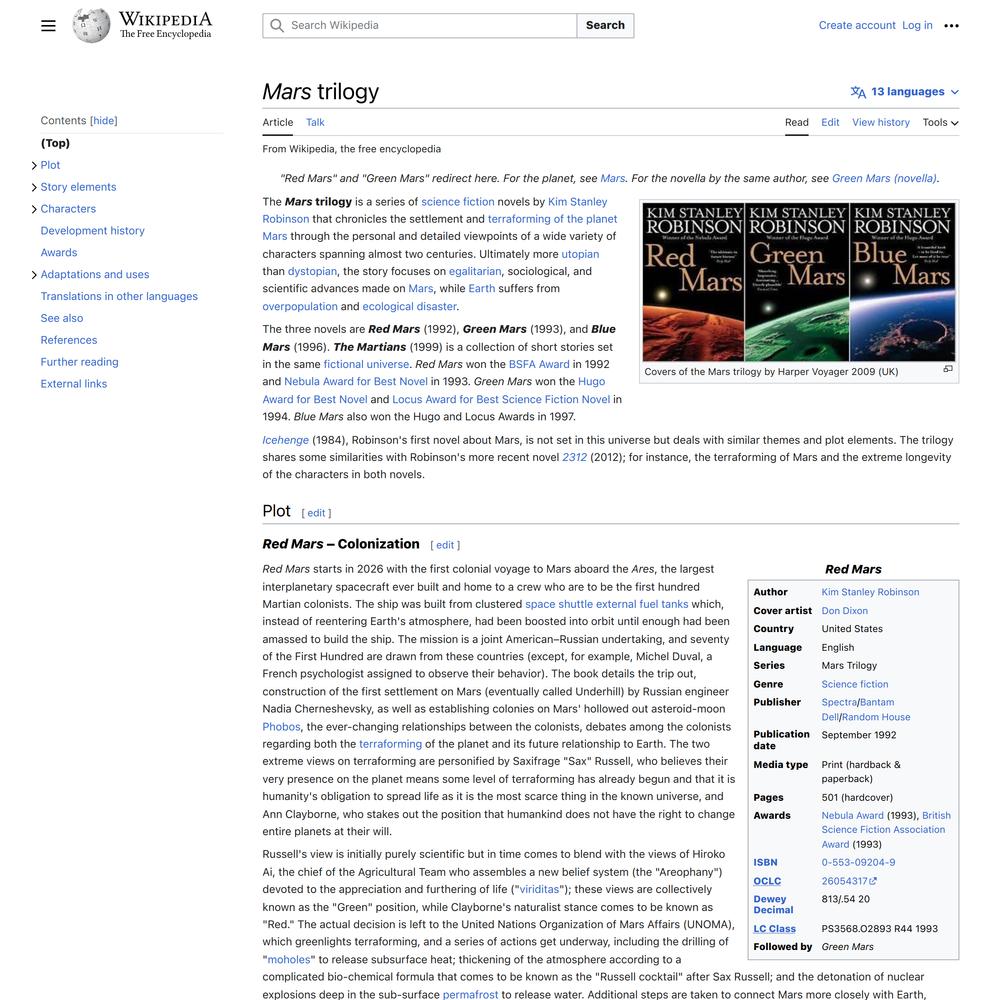Open the BSFA Award link
This screenshot has height=1000, width=1000.
(539, 364)
